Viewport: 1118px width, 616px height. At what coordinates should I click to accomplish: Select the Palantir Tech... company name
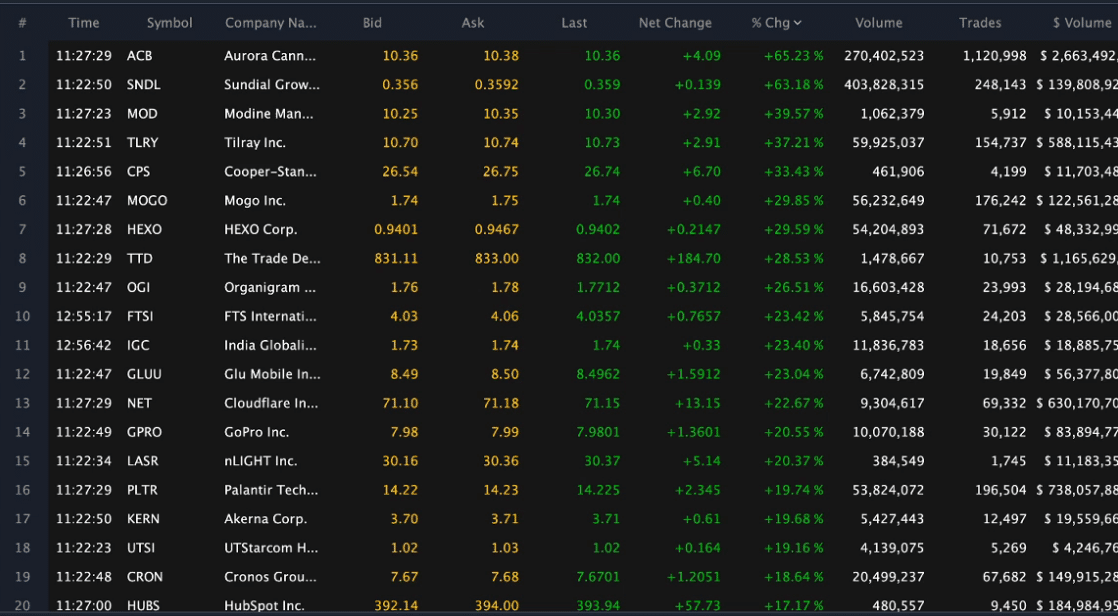[271, 491]
